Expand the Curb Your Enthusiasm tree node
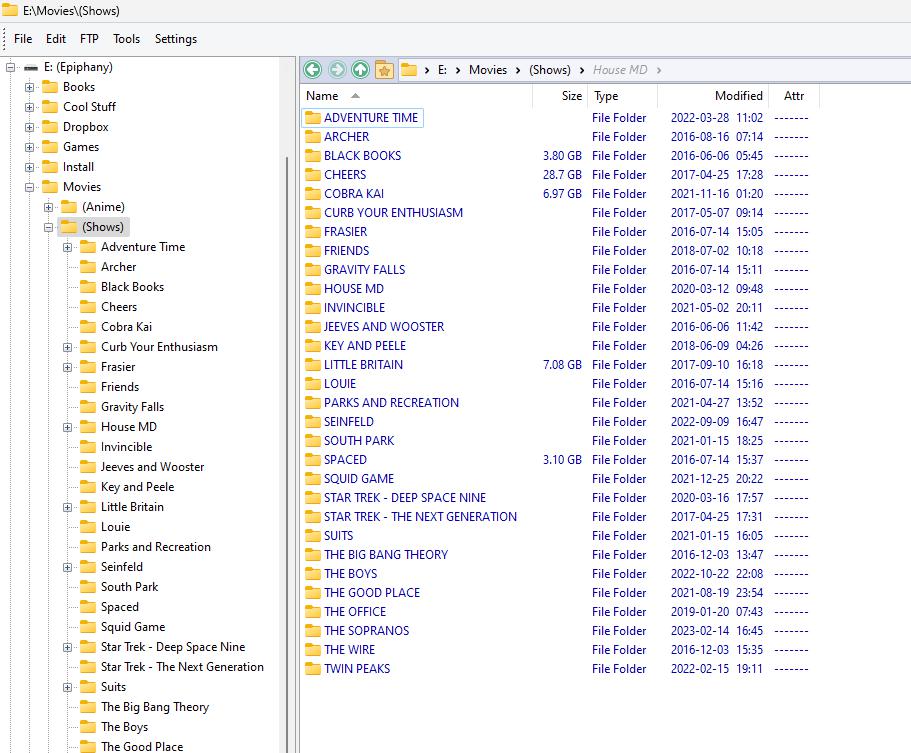This screenshot has width=911, height=753. click(x=67, y=347)
